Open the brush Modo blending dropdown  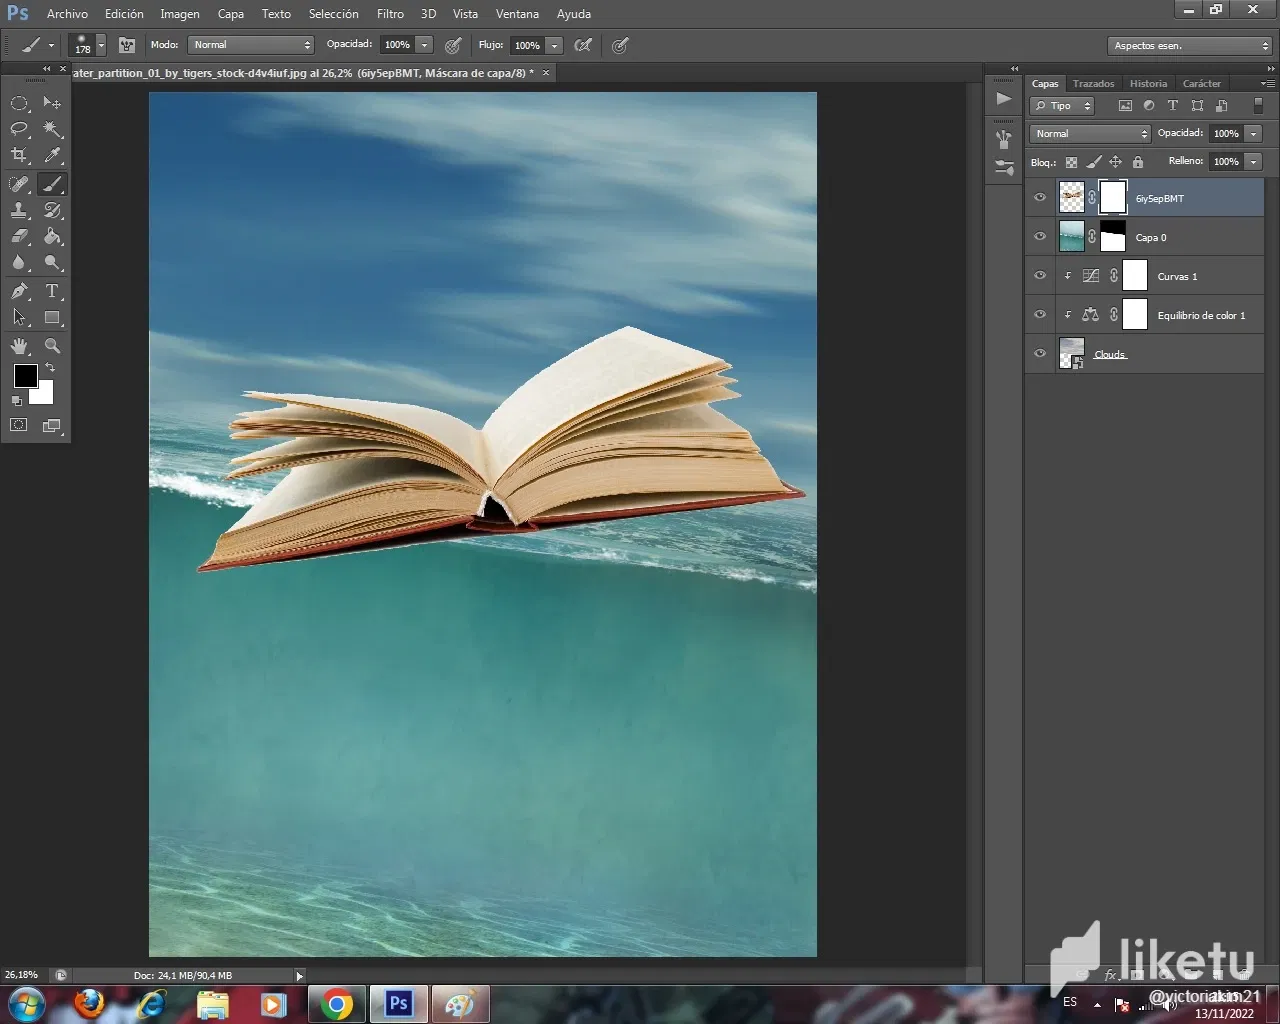pos(251,45)
